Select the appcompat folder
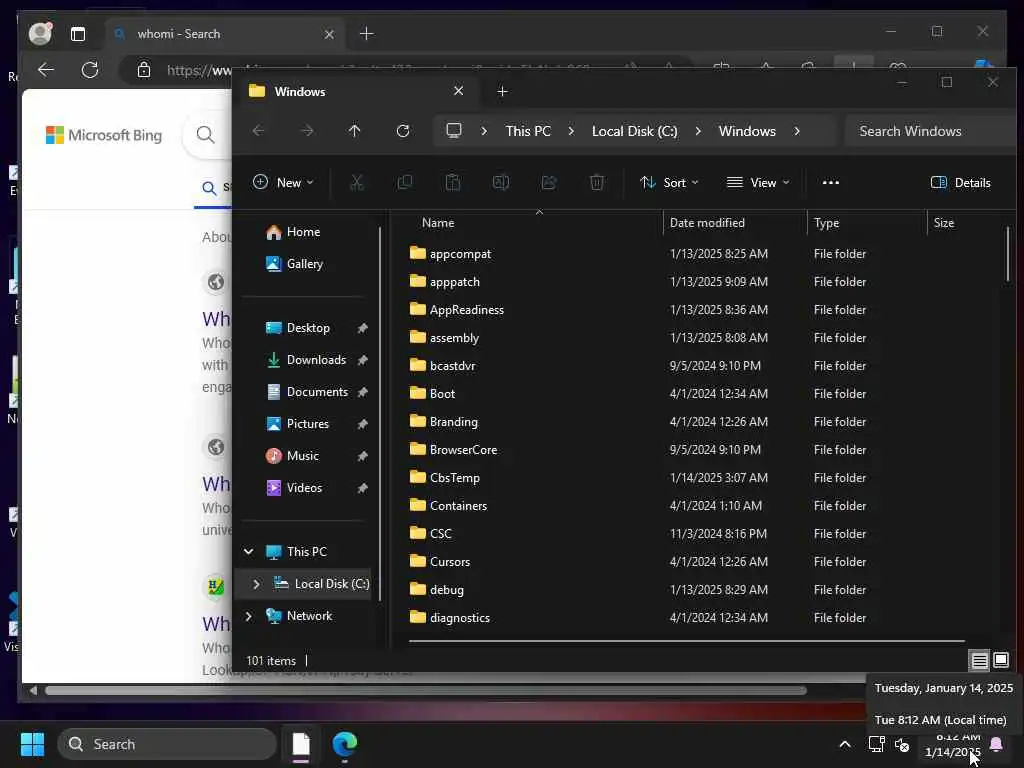1024x768 pixels. pos(460,254)
